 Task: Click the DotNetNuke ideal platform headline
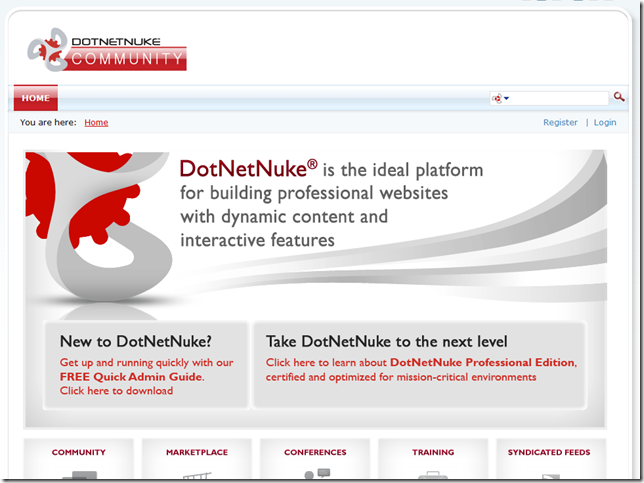pos(331,204)
